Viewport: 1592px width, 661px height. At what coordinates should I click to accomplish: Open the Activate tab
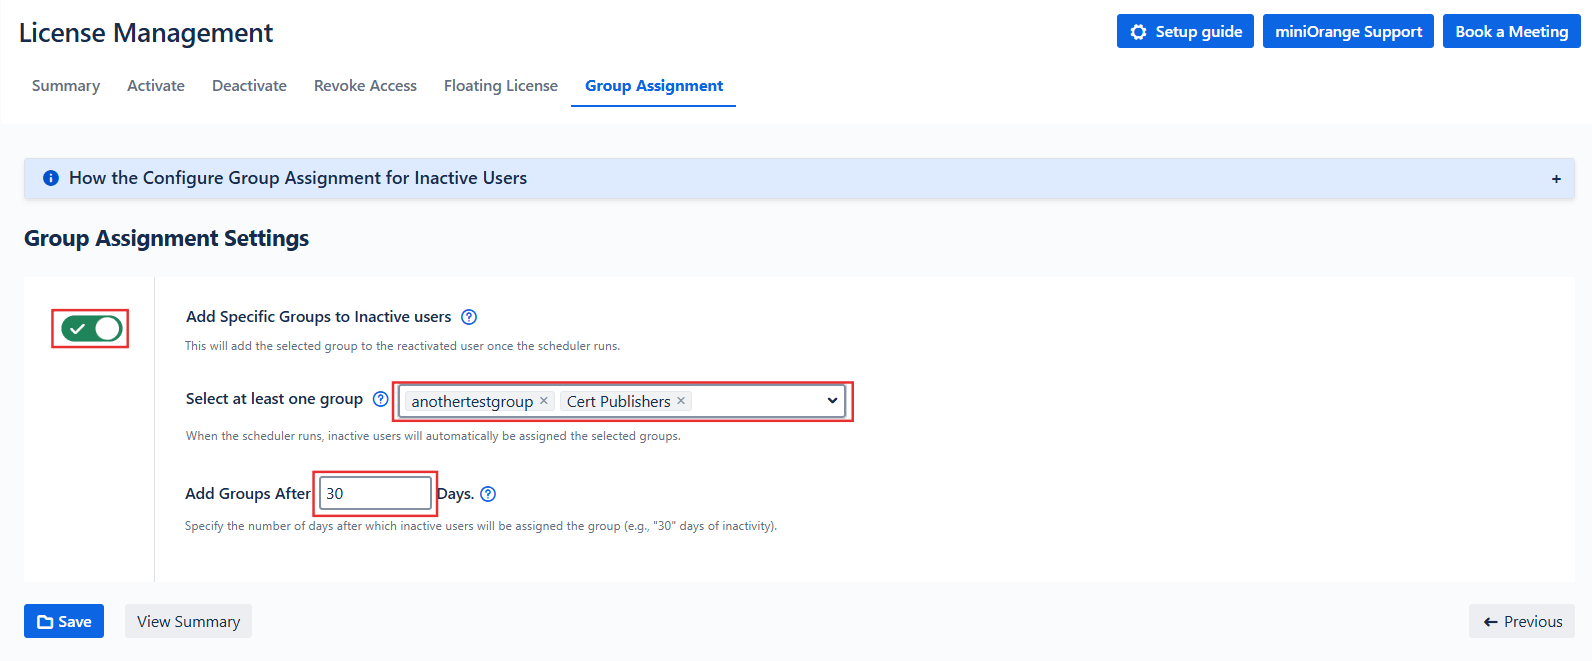(156, 86)
